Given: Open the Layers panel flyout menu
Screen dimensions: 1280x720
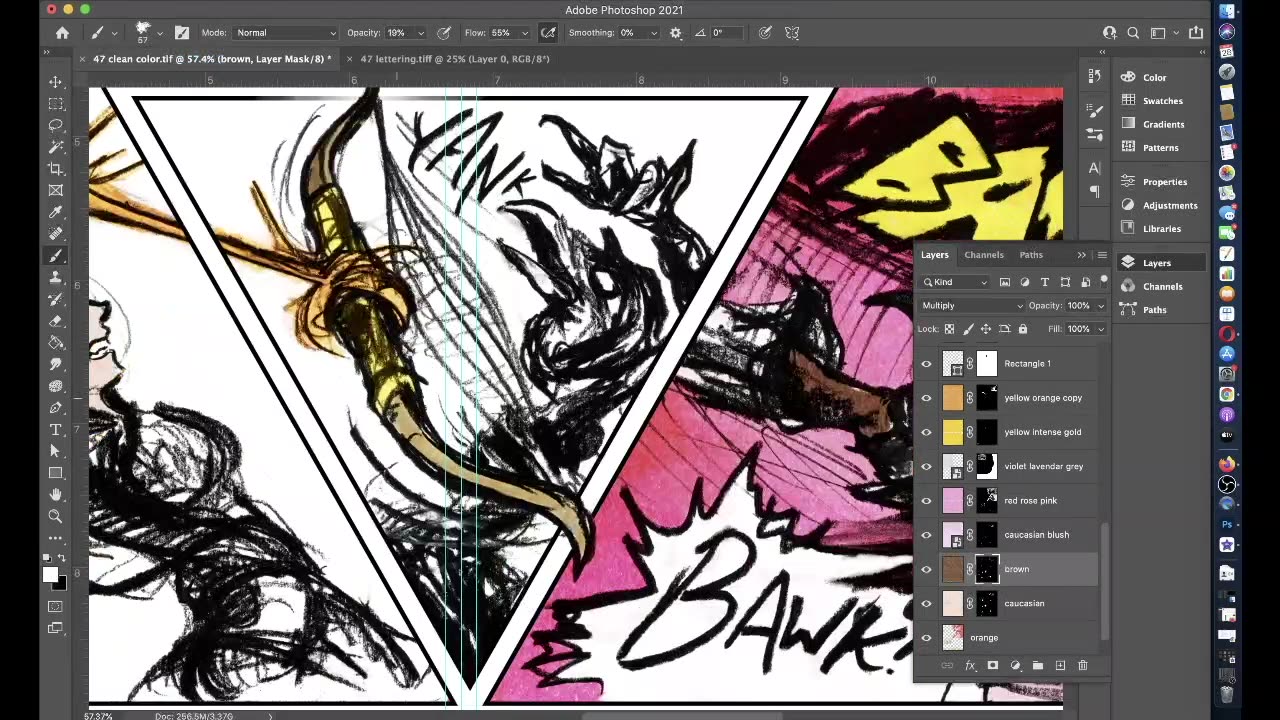Looking at the screenshot, I should [1102, 255].
